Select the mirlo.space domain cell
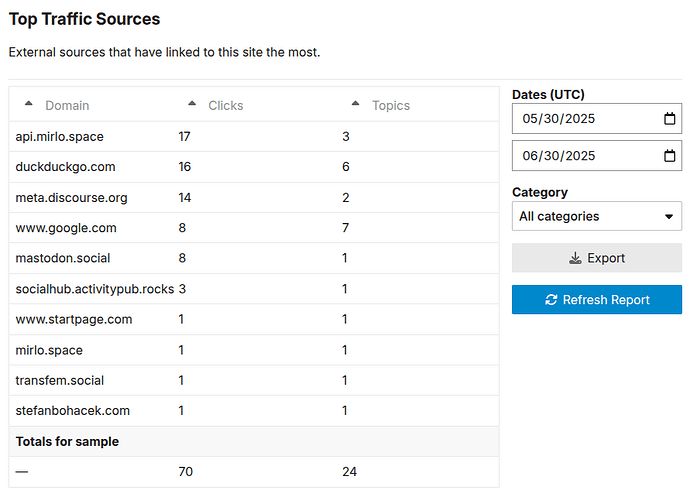 [x=49, y=350]
